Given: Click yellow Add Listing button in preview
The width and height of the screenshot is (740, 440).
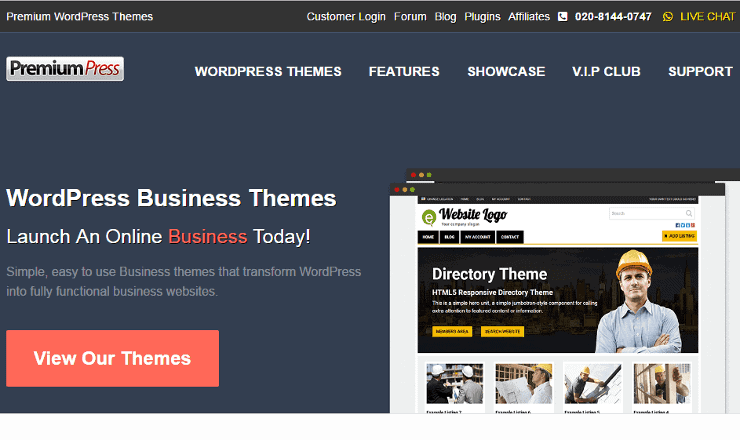Looking at the screenshot, I should click(x=679, y=236).
